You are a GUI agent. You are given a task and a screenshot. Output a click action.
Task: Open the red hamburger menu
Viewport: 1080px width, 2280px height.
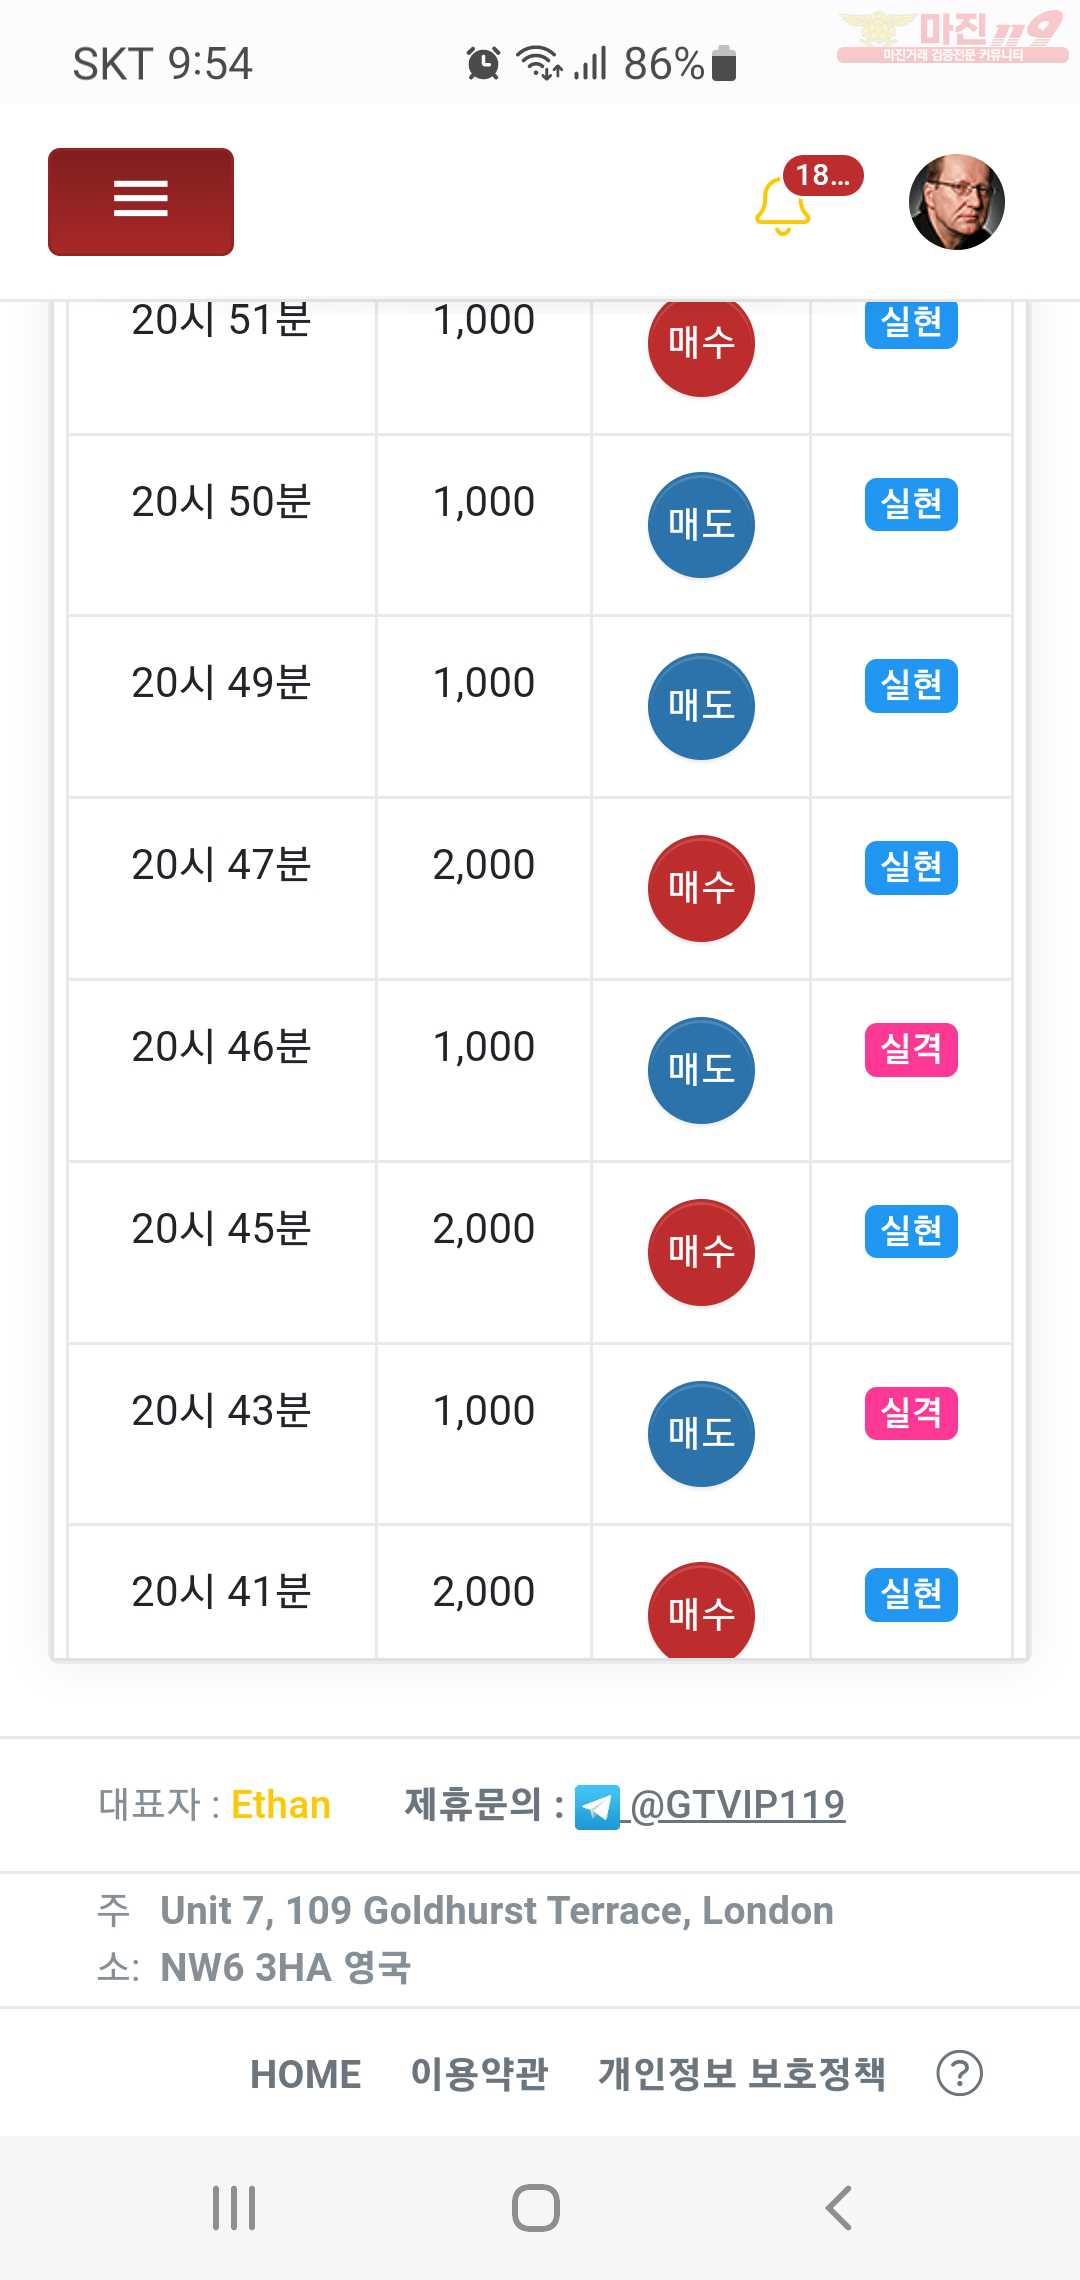point(141,202)
